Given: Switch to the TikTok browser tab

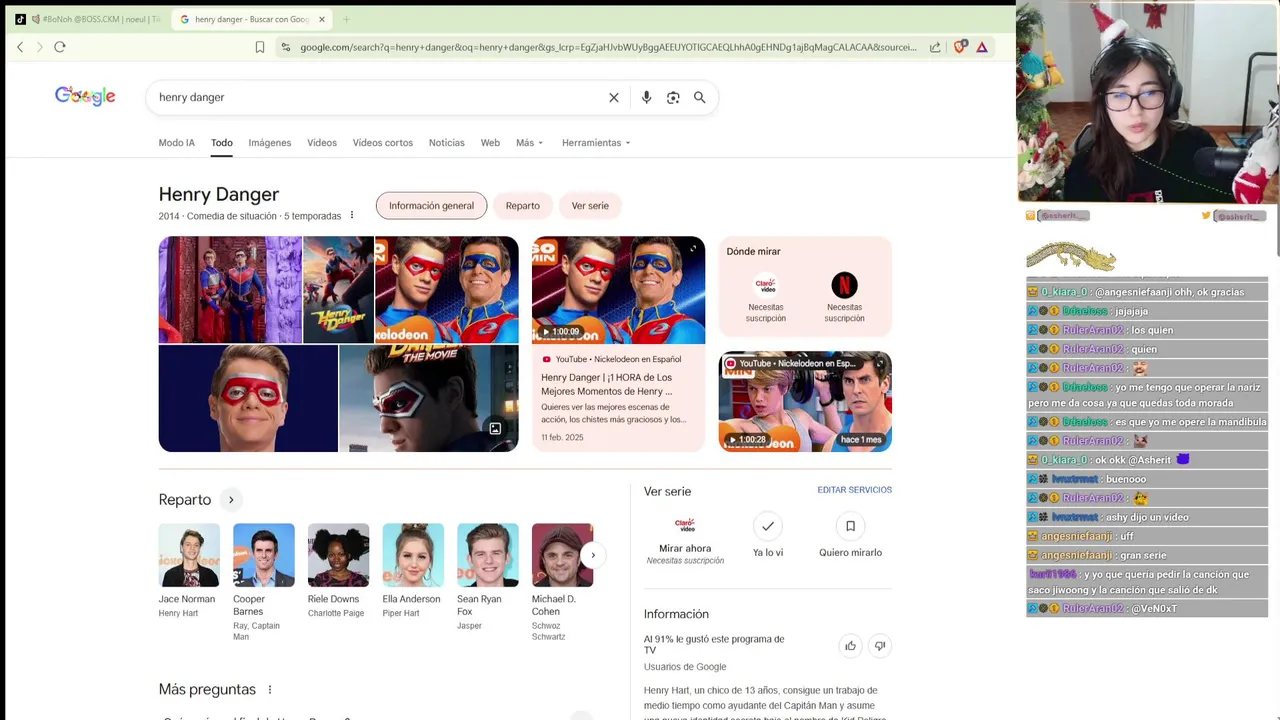Looking at the screenshot, I should 88,19.
